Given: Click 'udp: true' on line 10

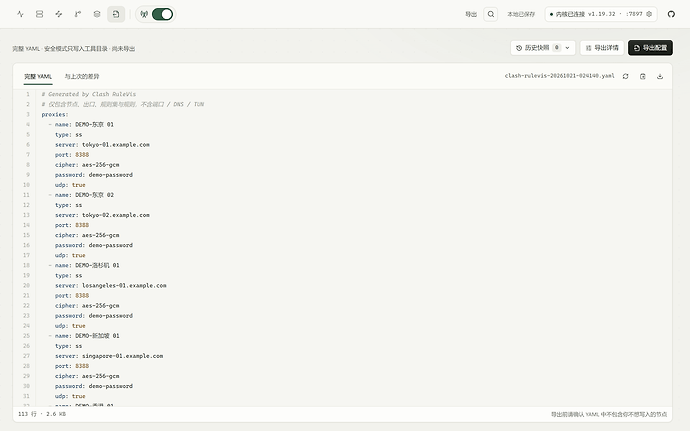Looking at the screenshot, I should pyautogui.click(x=70, y=185).
